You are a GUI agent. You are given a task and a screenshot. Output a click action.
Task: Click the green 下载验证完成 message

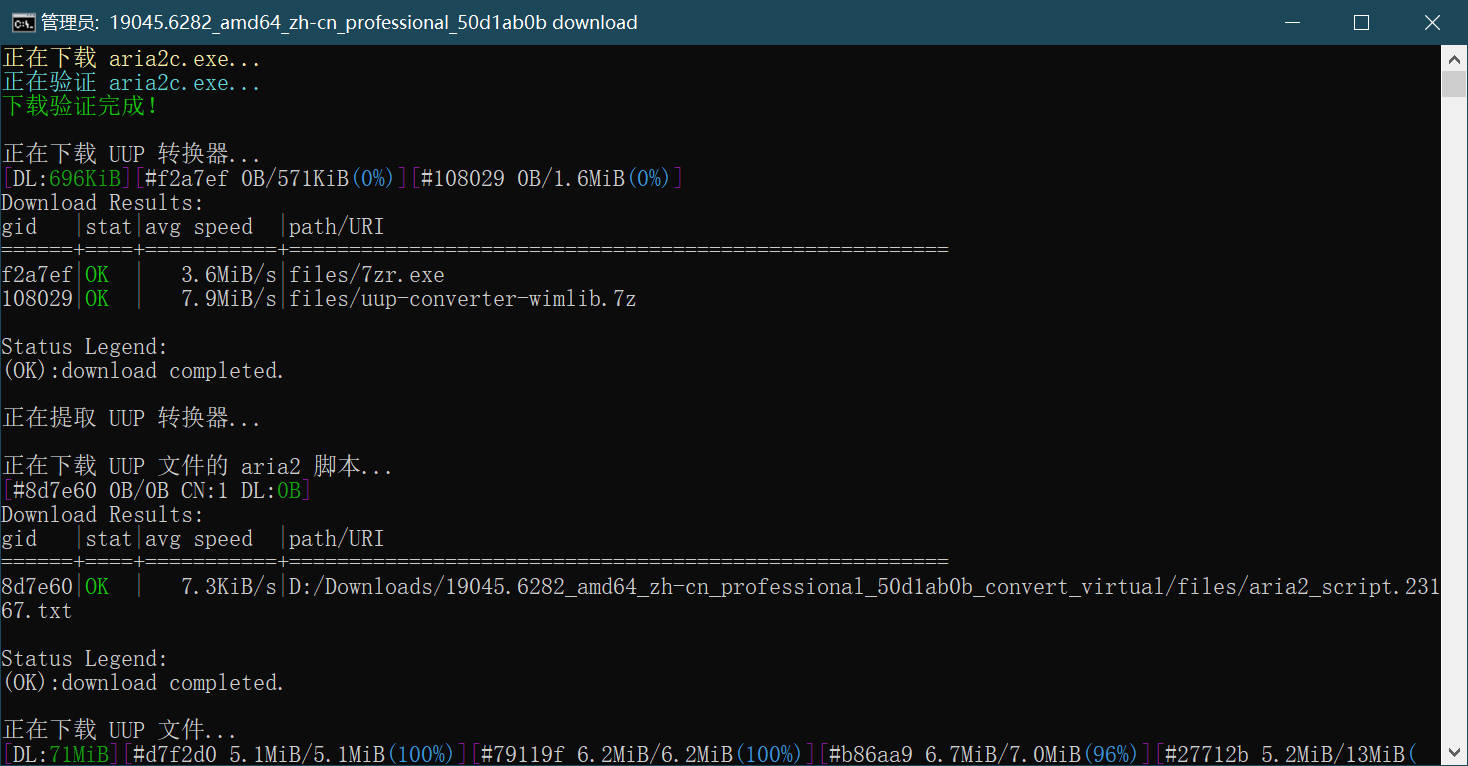pos(80,106)
